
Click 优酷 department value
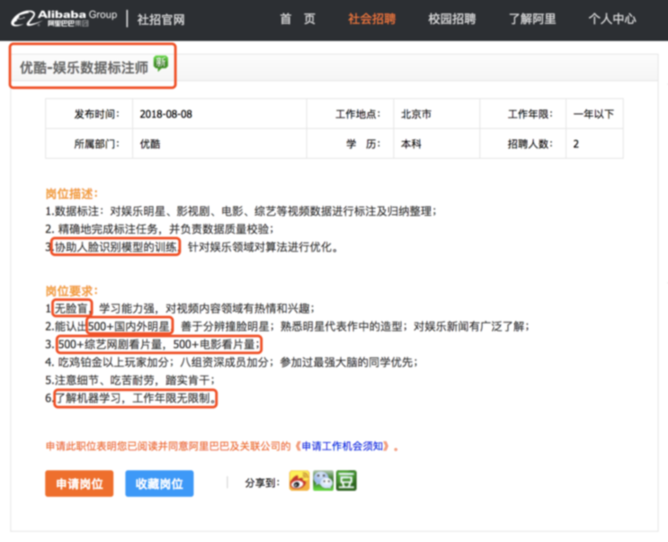click(x=150, y=144)
